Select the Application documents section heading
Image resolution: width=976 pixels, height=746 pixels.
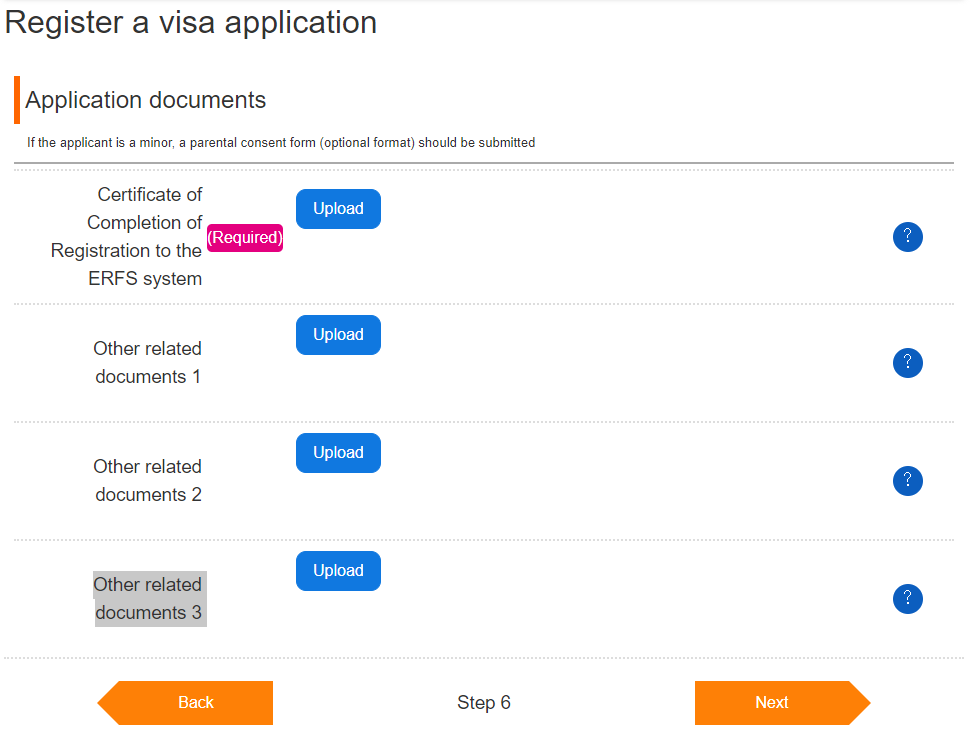(x=148, y=100)
